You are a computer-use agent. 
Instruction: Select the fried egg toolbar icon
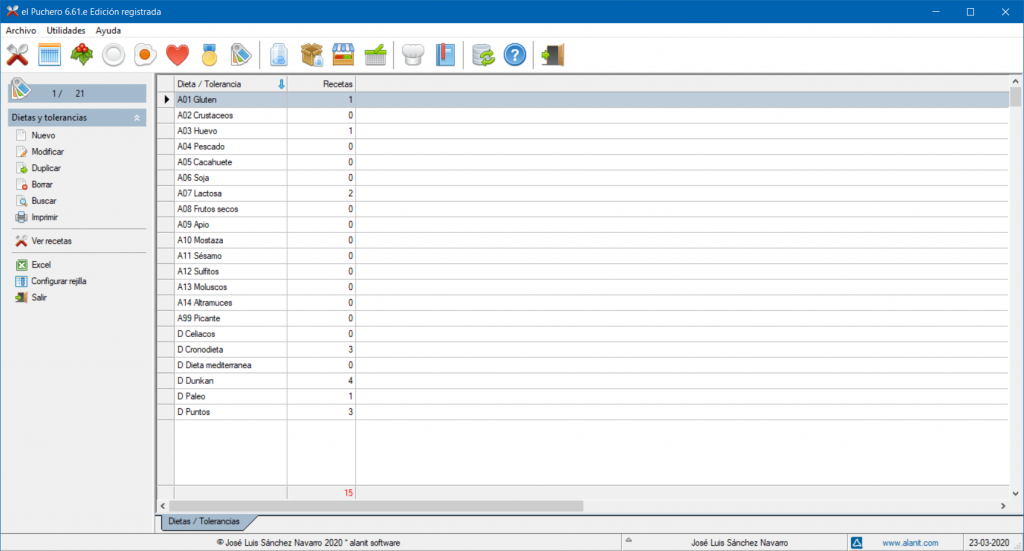pyautogui.click(x=145, y=54)
